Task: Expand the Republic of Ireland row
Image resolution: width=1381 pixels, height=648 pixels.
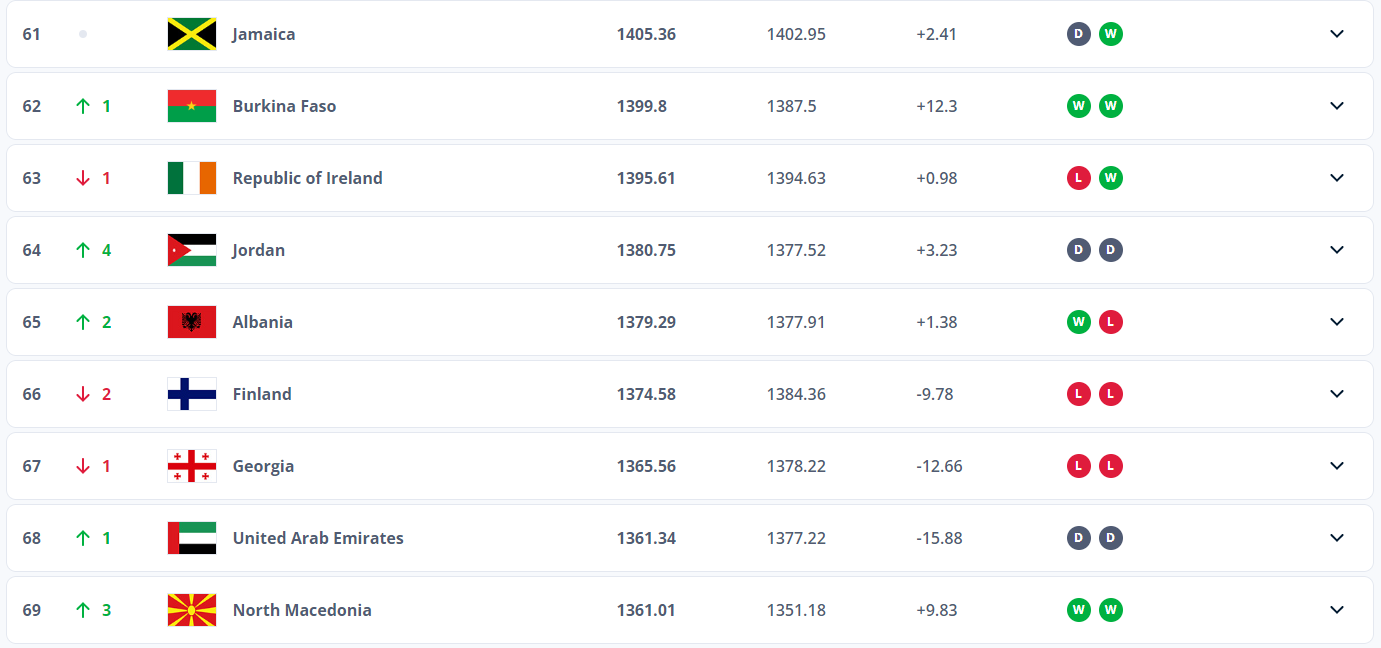Action: 1337,178
